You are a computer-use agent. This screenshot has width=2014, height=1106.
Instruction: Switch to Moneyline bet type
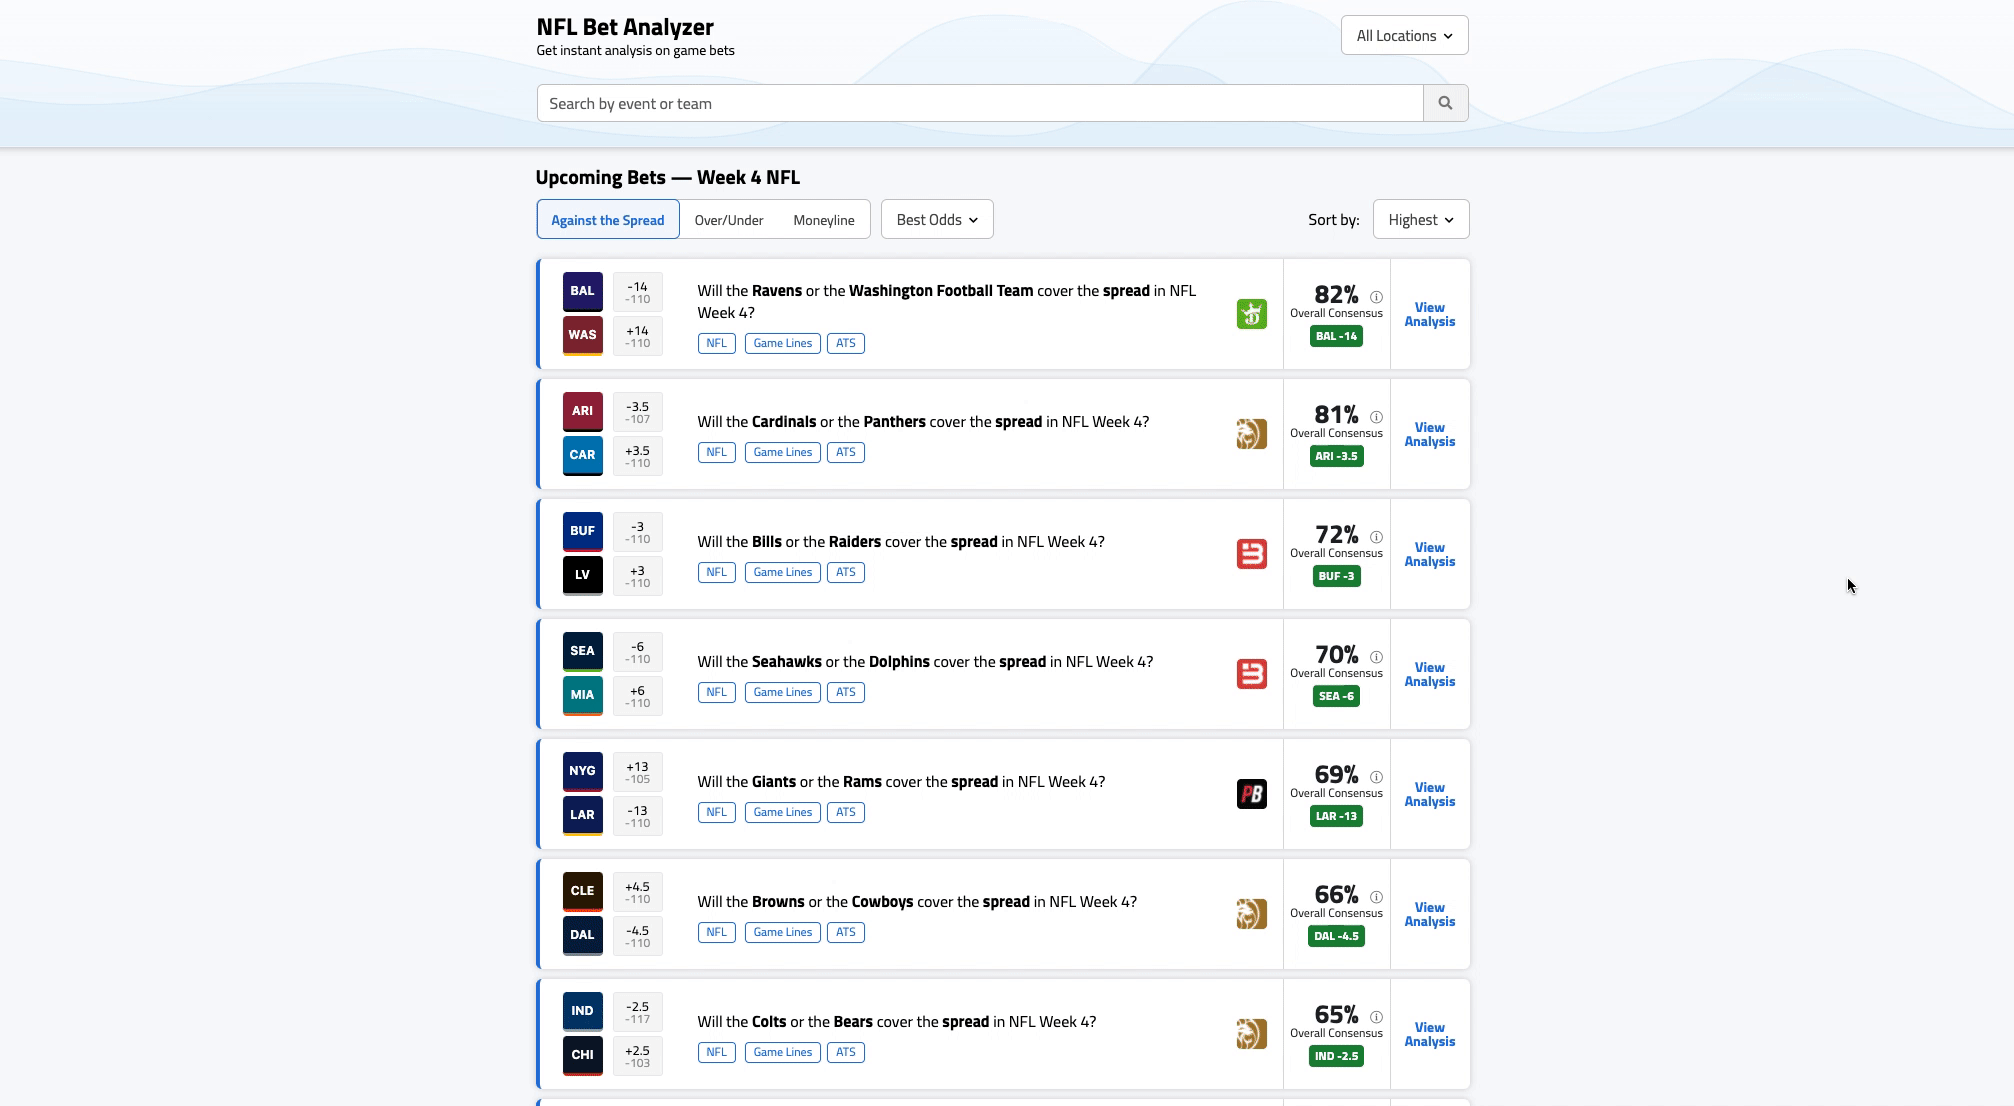click(823, 220)
